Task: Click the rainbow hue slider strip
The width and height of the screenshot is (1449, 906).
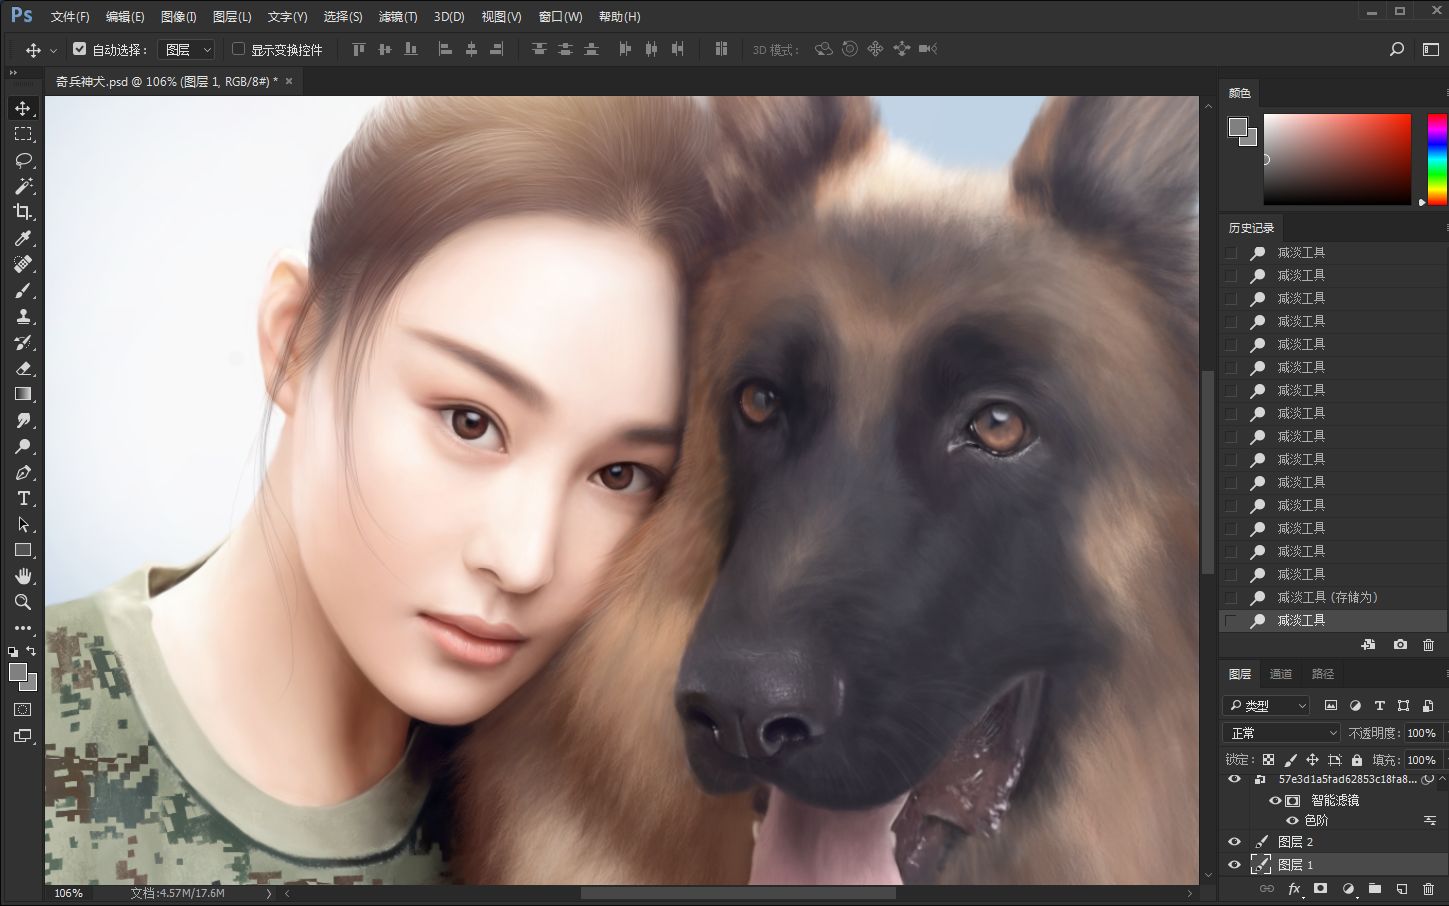Action: (x=1437, y=159)
